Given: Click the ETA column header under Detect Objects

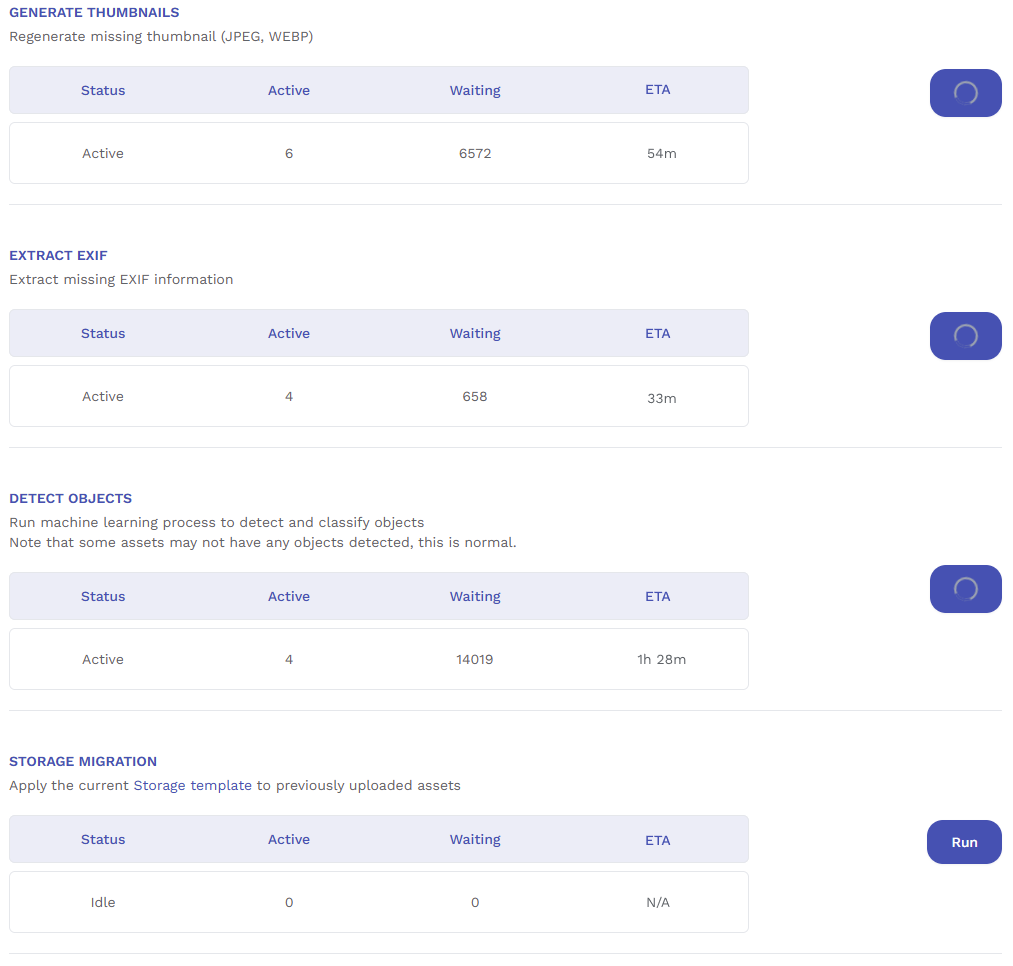Looking at the screenshot, I should 658,596.
